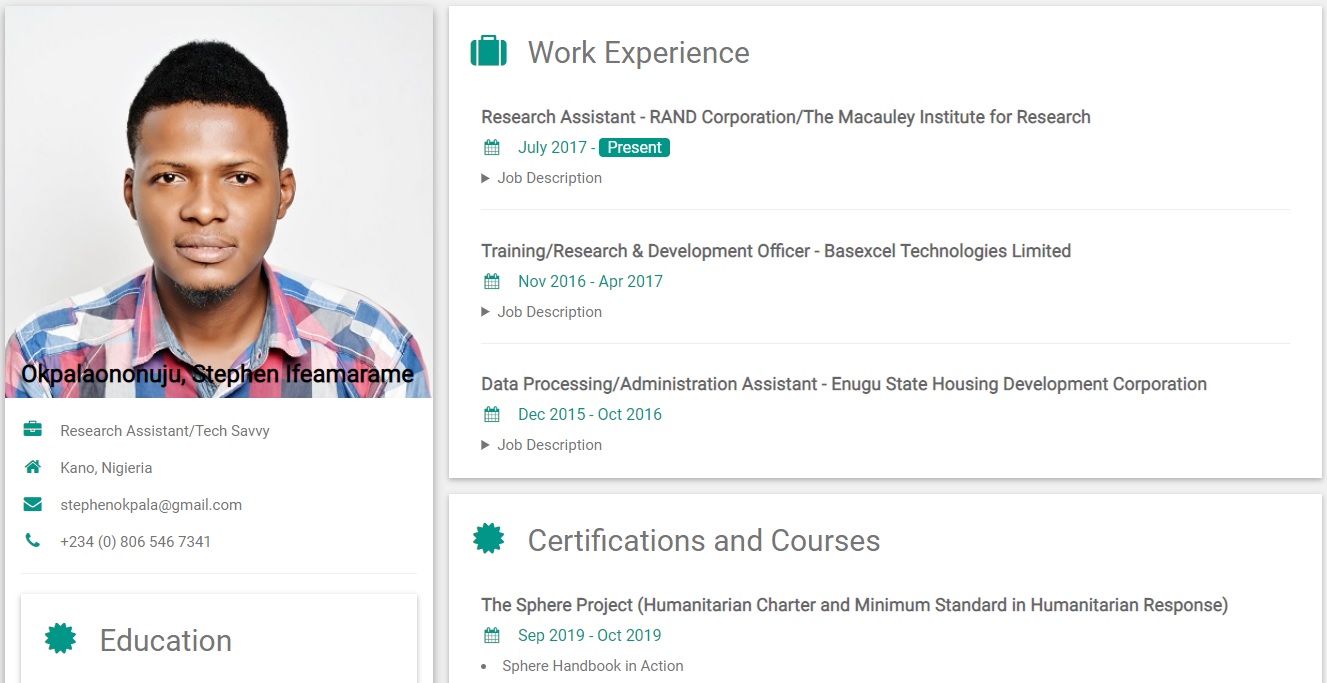1327x683 pixels.
Task: Click the badge icon beside Certifications and Courses
Action: coord(488,539)
